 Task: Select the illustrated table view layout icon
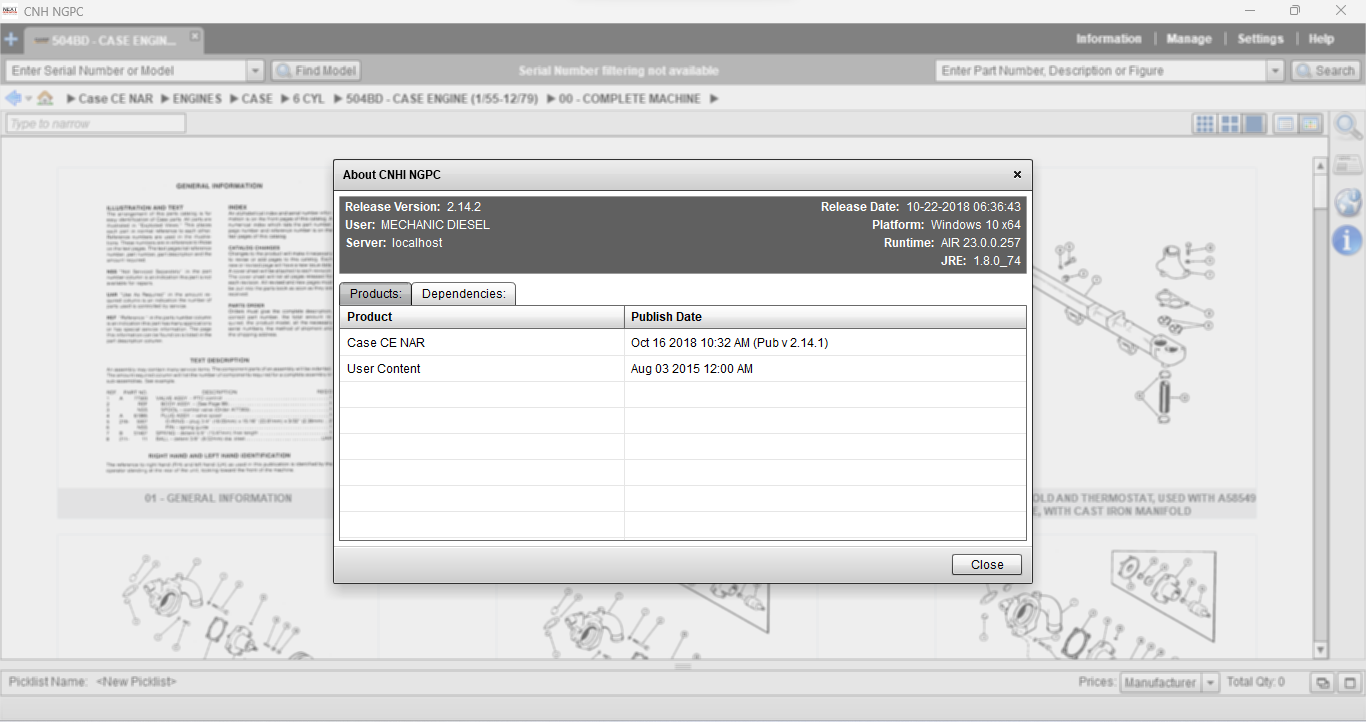coord(1309,124)
